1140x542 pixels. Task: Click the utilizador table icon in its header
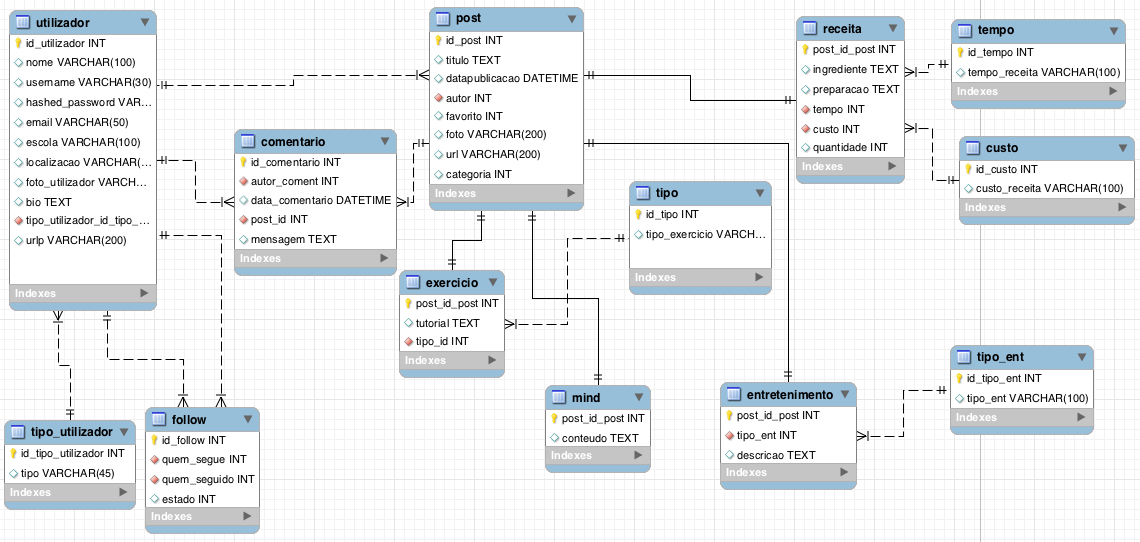(23, 22)
